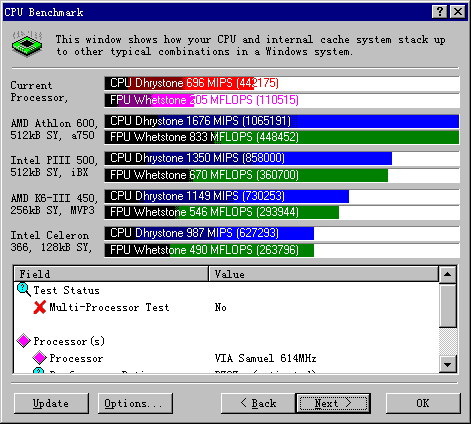The height and width of the screenshot is (424, 471).
Task: Advance with the Next button
Action: coord(333,403)
